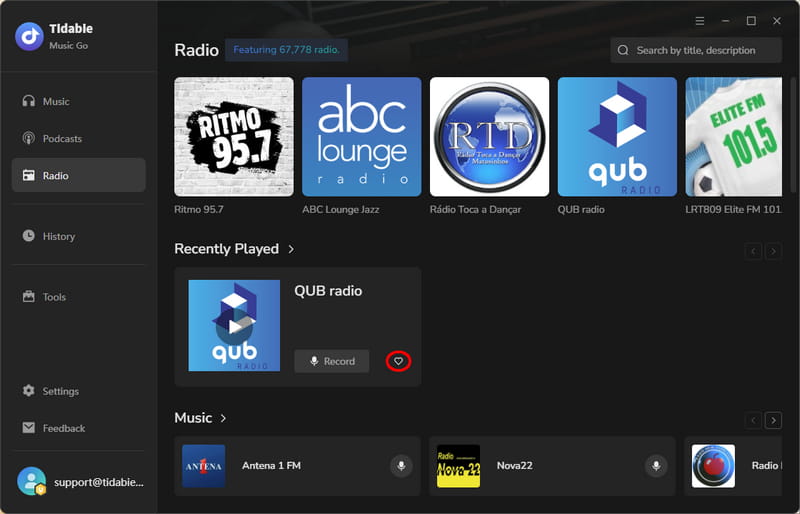Viewport: 800px width, 514px height.
Task: Click the Antena 1 FM logo thumbnail
Action: click(204, 466)
